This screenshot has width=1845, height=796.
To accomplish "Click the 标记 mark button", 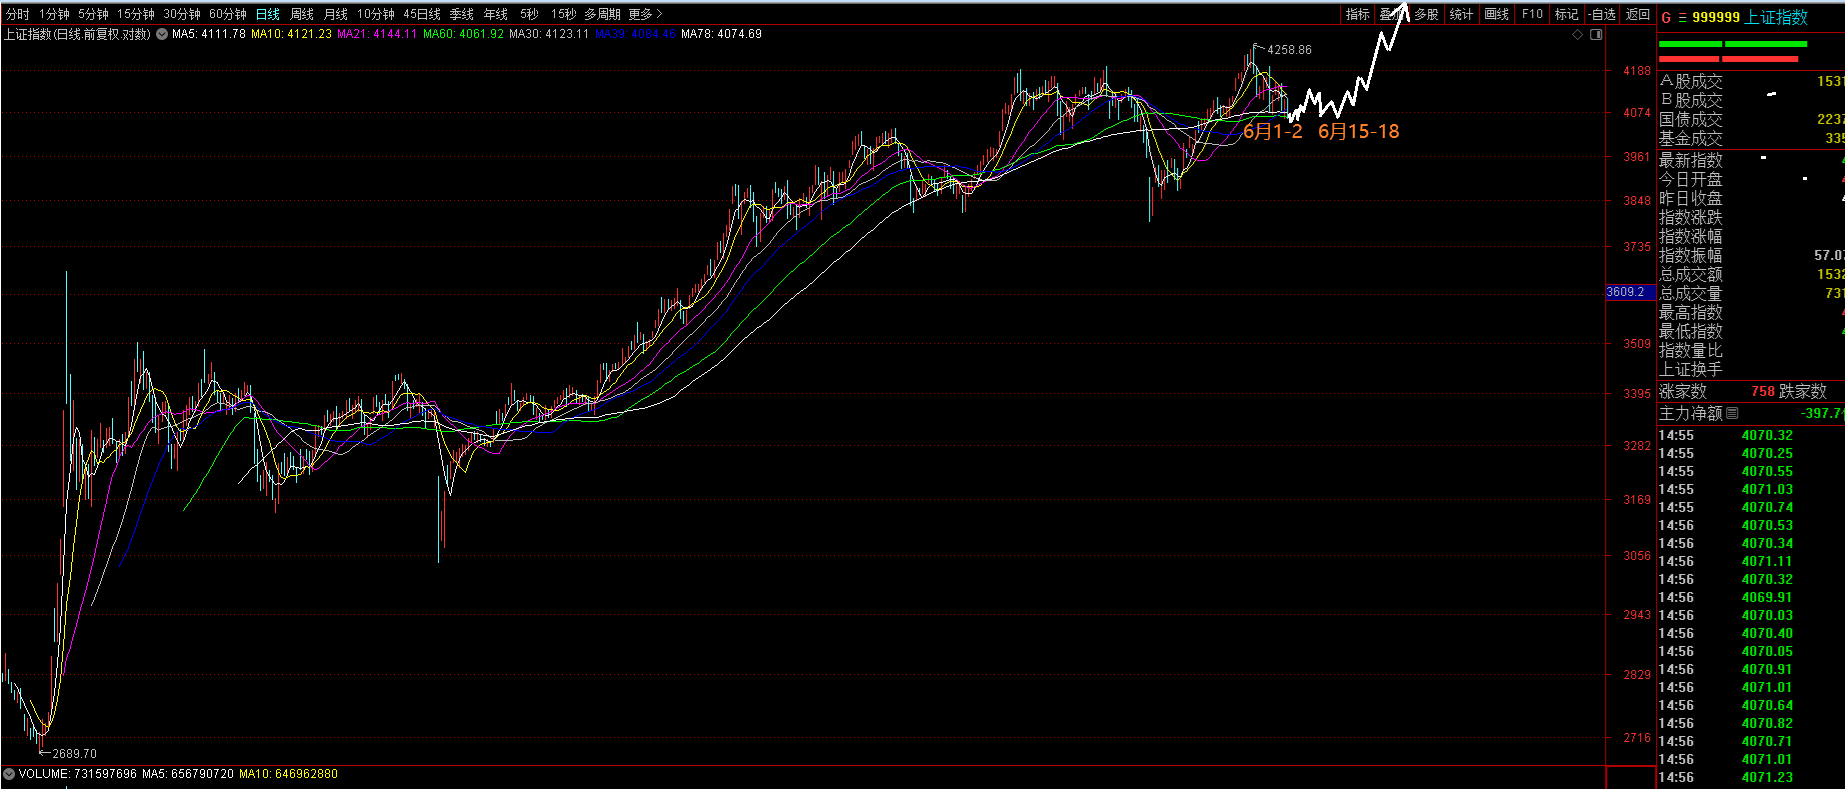I will tap(1567, 14).
